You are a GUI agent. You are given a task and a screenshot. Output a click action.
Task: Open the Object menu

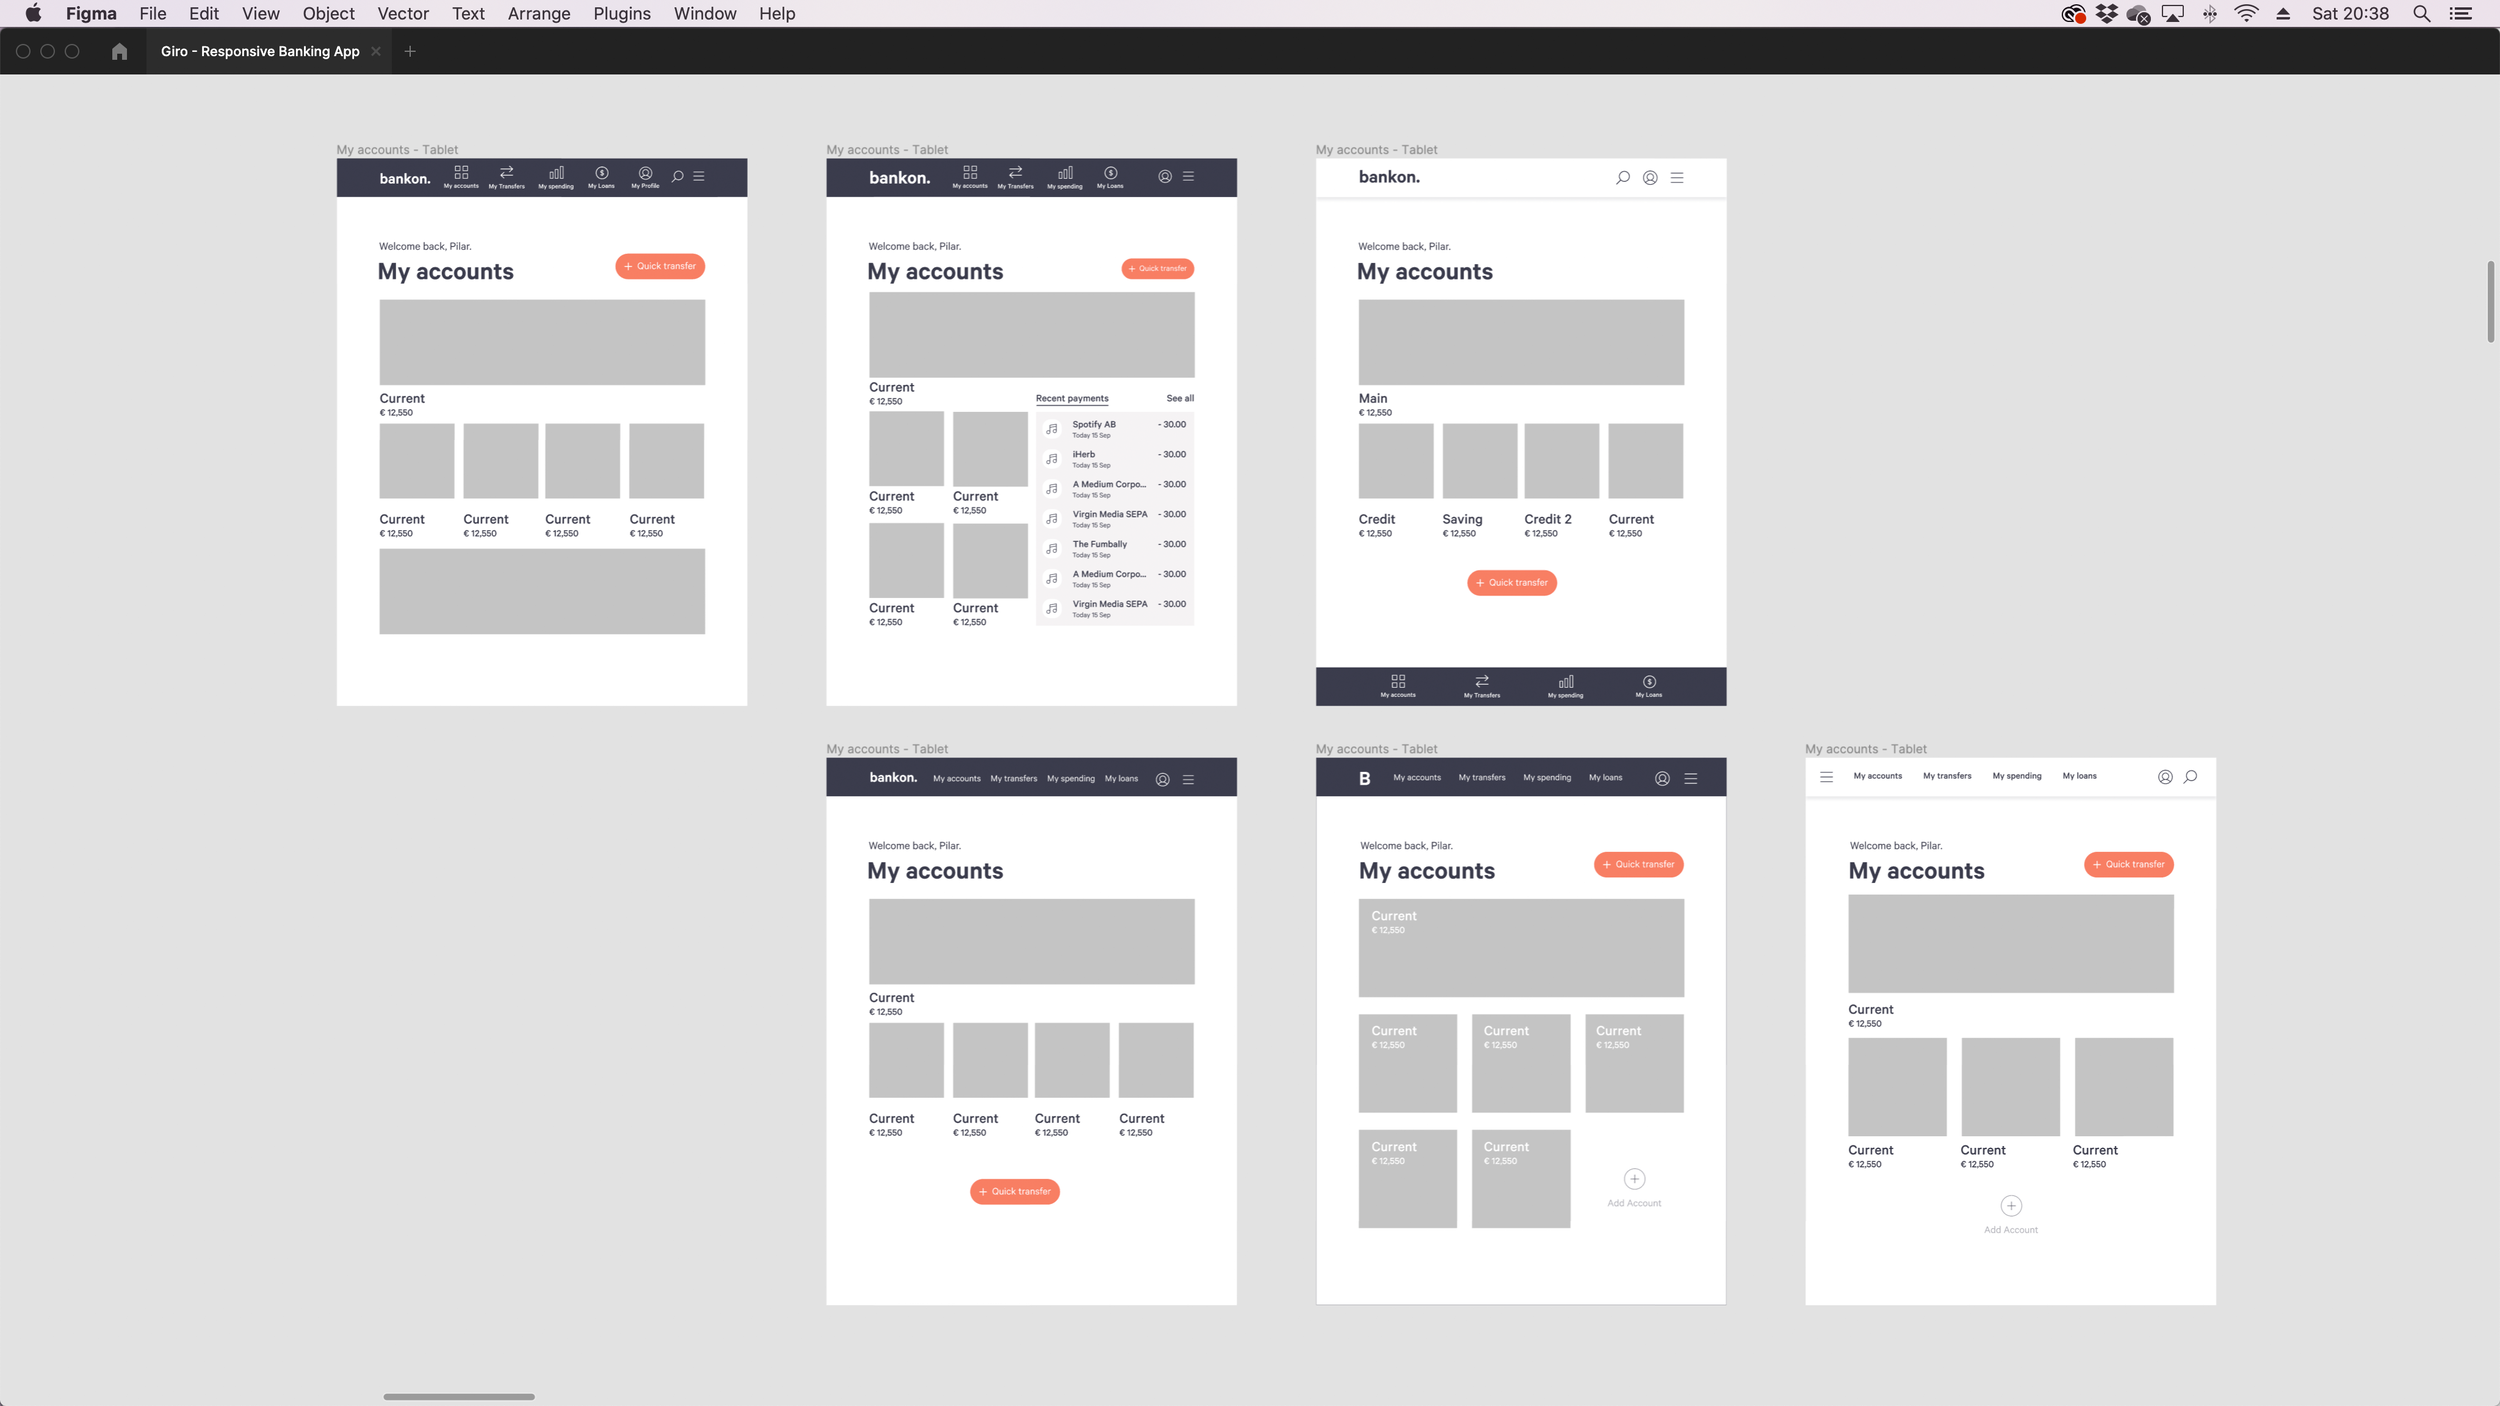(328, 13)
